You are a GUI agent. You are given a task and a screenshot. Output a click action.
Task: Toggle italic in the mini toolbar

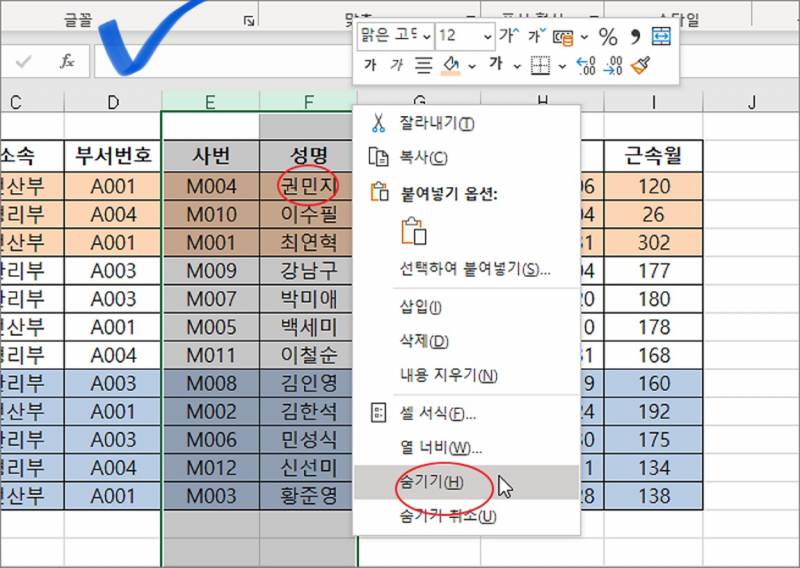(396, 65)
